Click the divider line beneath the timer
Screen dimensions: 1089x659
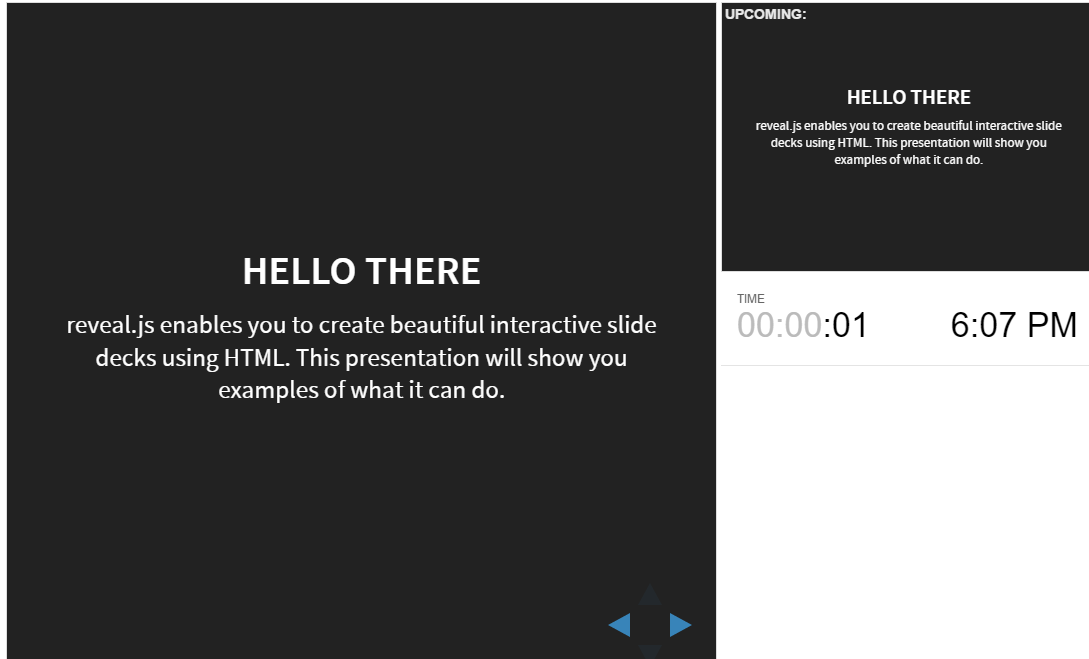tap(906, 365)
